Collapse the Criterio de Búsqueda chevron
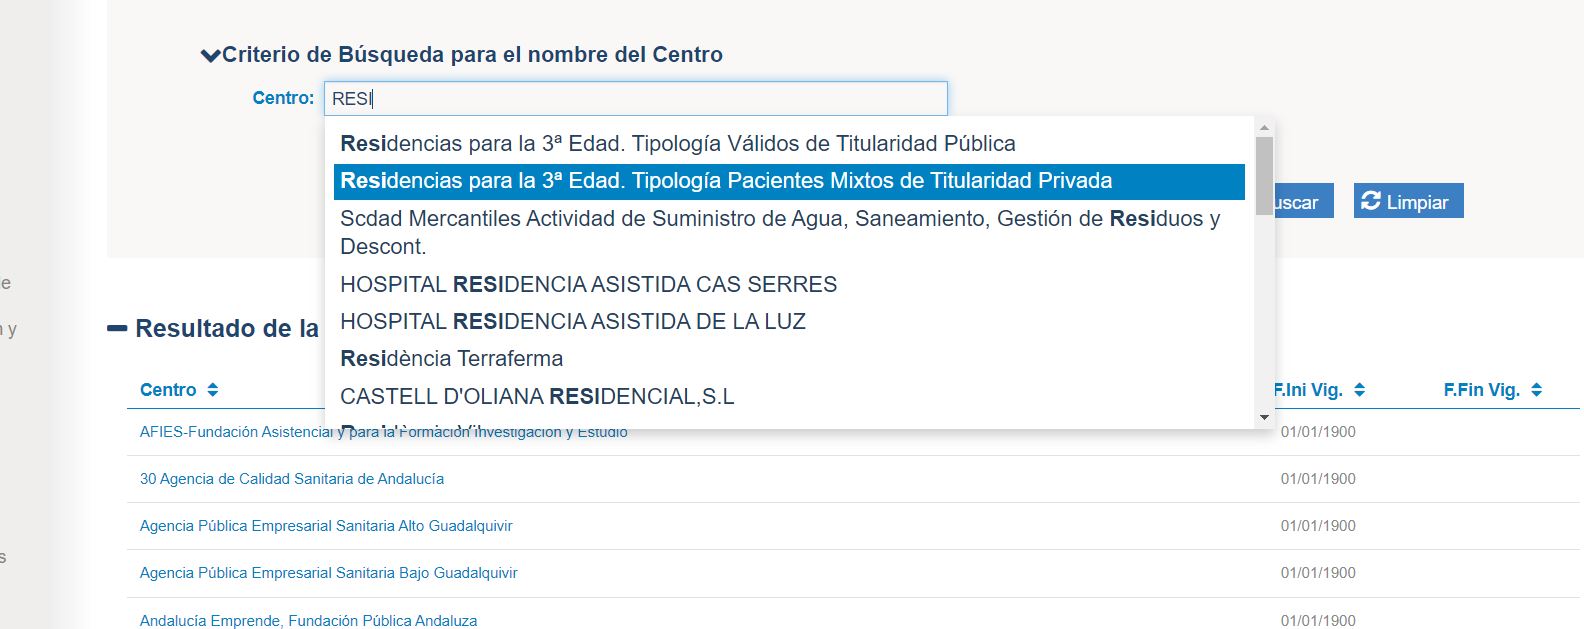Screen dimensions: 1584x629 coord(210,56)
